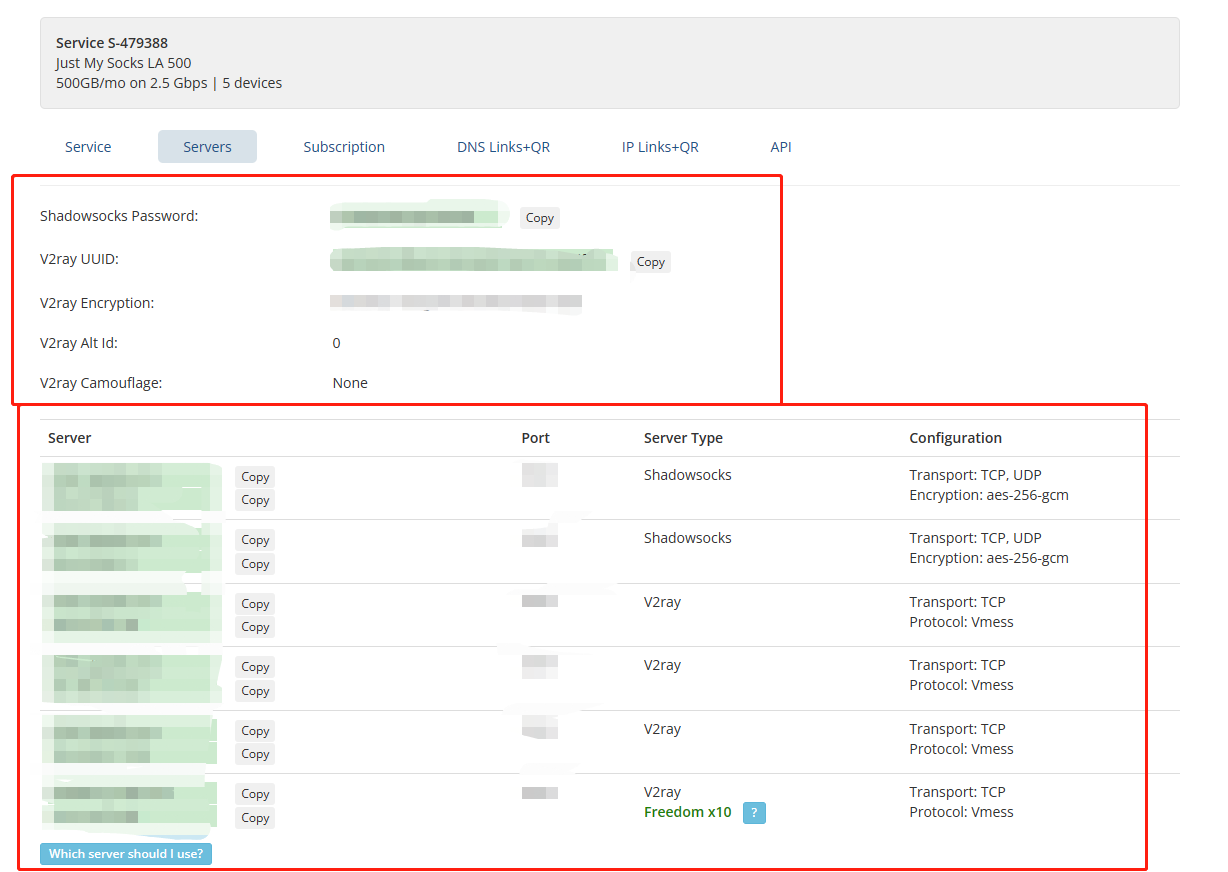The height and width of the screenshot is (872, 1228).
Task: Click the "V2ray Camouflage:" label
Action: (x=101, y=383)
